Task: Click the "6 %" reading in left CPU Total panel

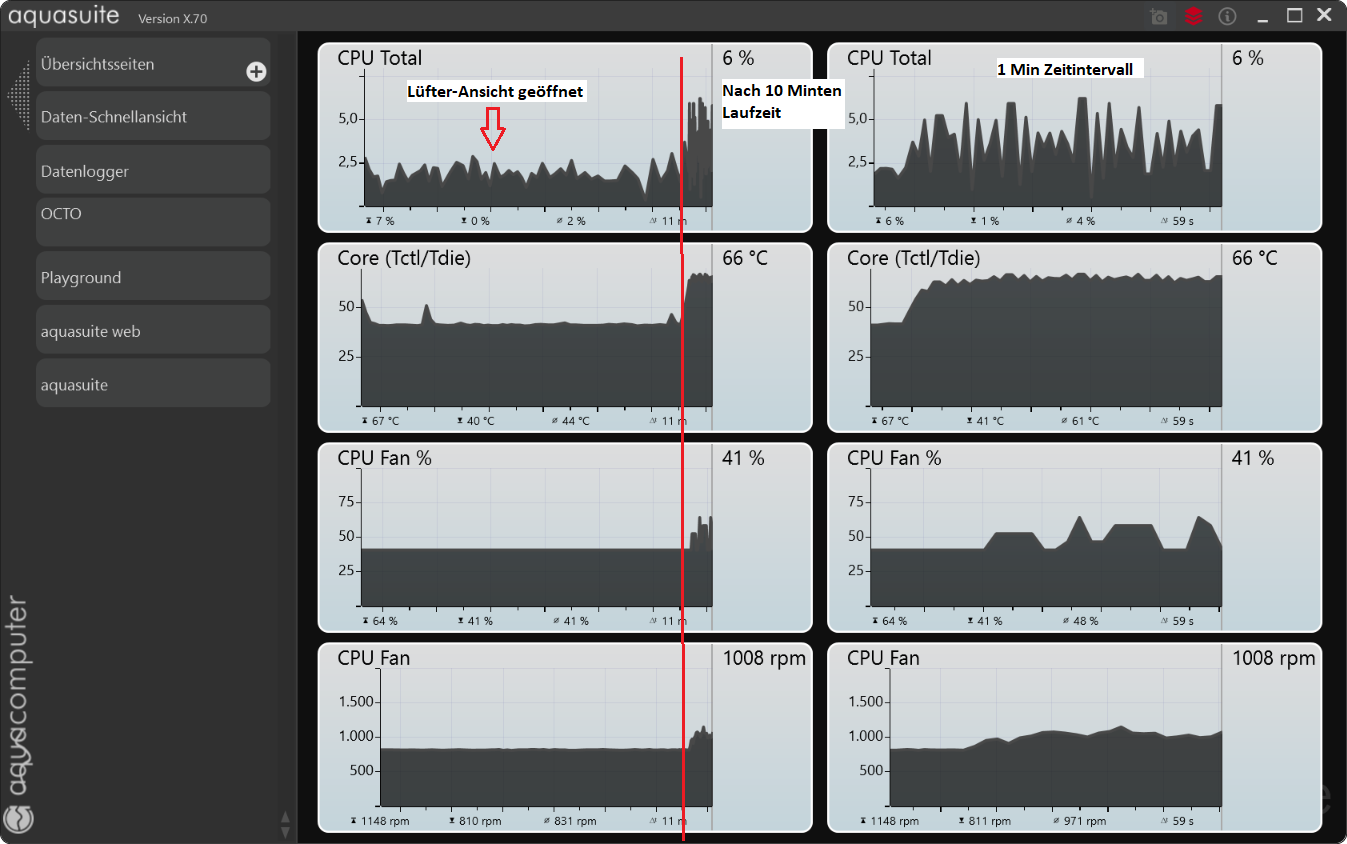Action: (738, 58)
